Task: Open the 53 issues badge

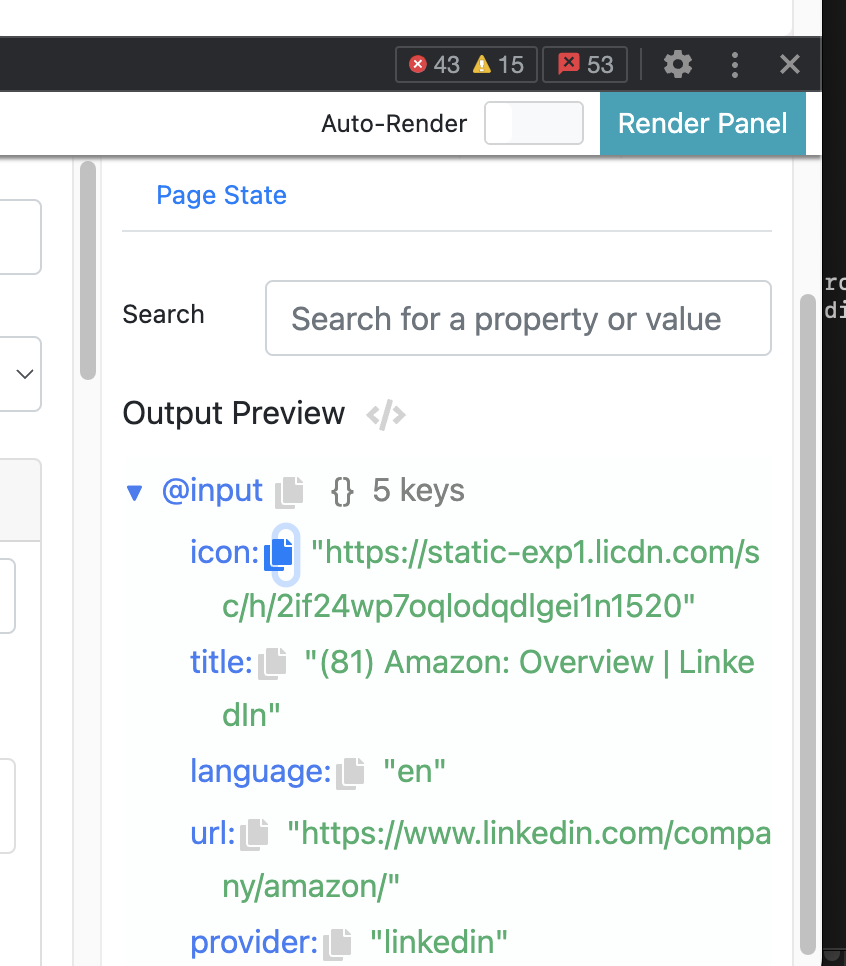Action: [585, 64]
